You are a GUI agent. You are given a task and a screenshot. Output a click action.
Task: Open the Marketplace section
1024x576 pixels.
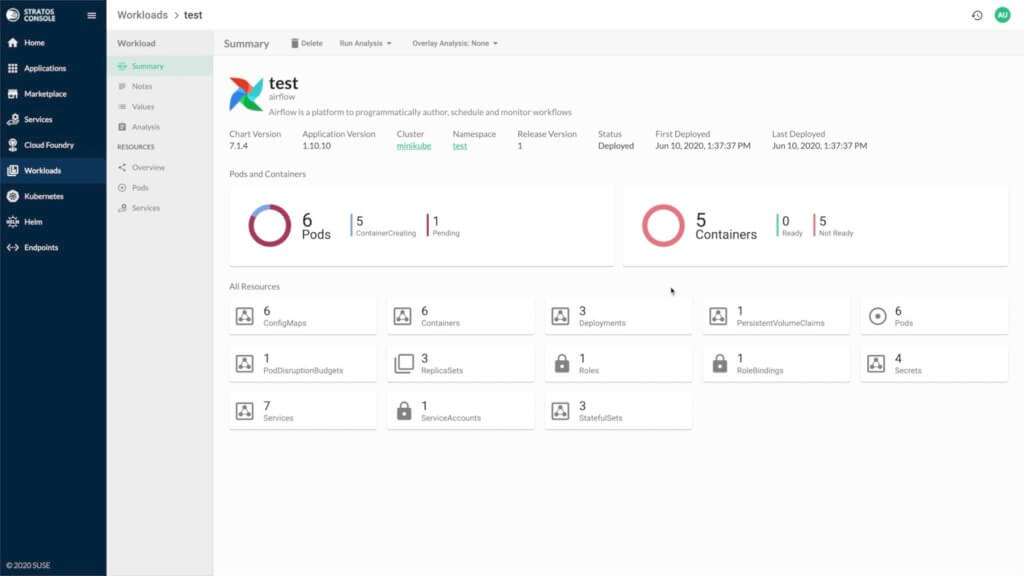click(x=53, y=94)
